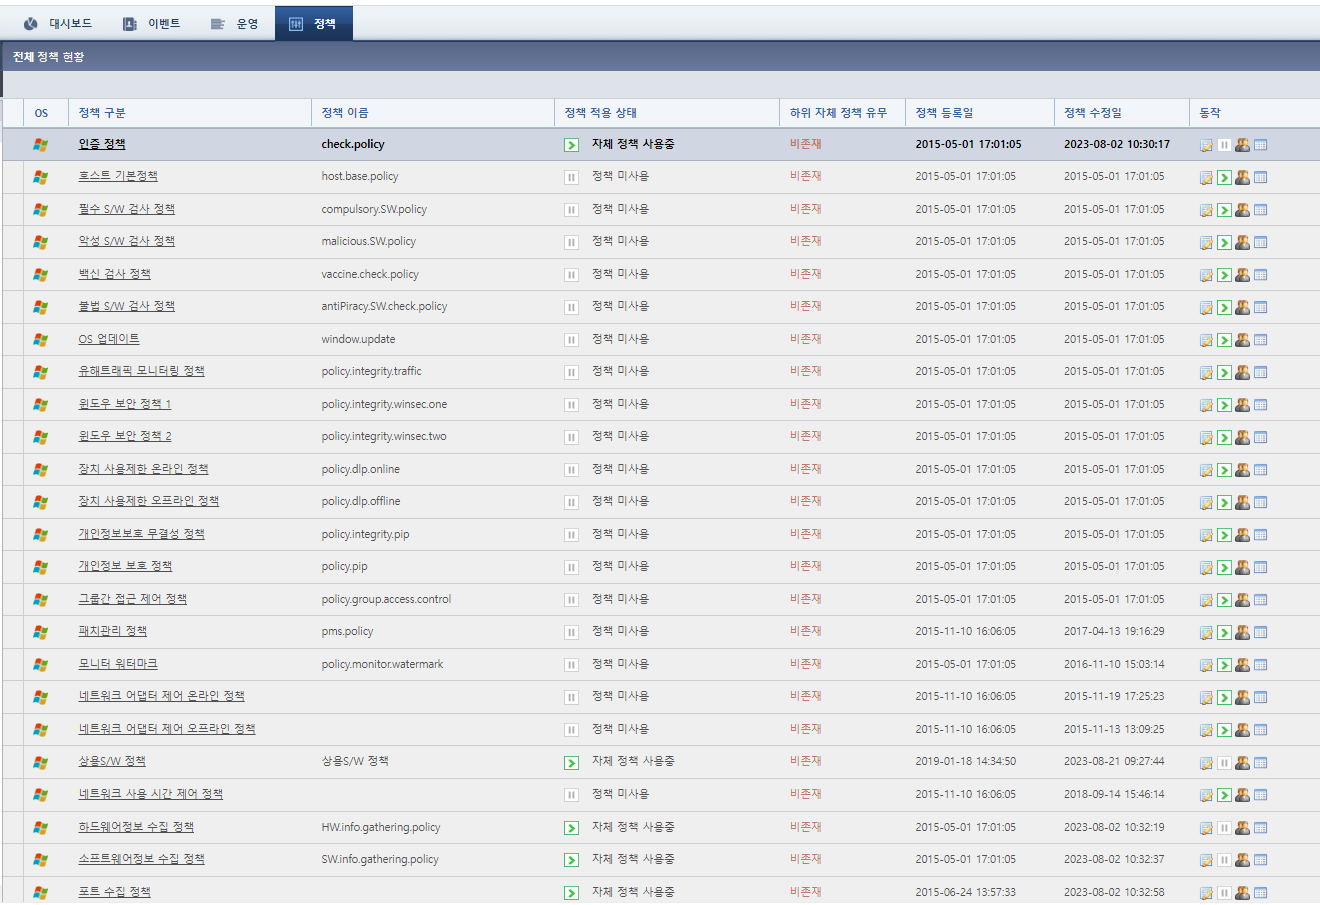
Task: Edit 하드웨어정보 수집 정책 via pencil icon
Action: coord(1206,828)
